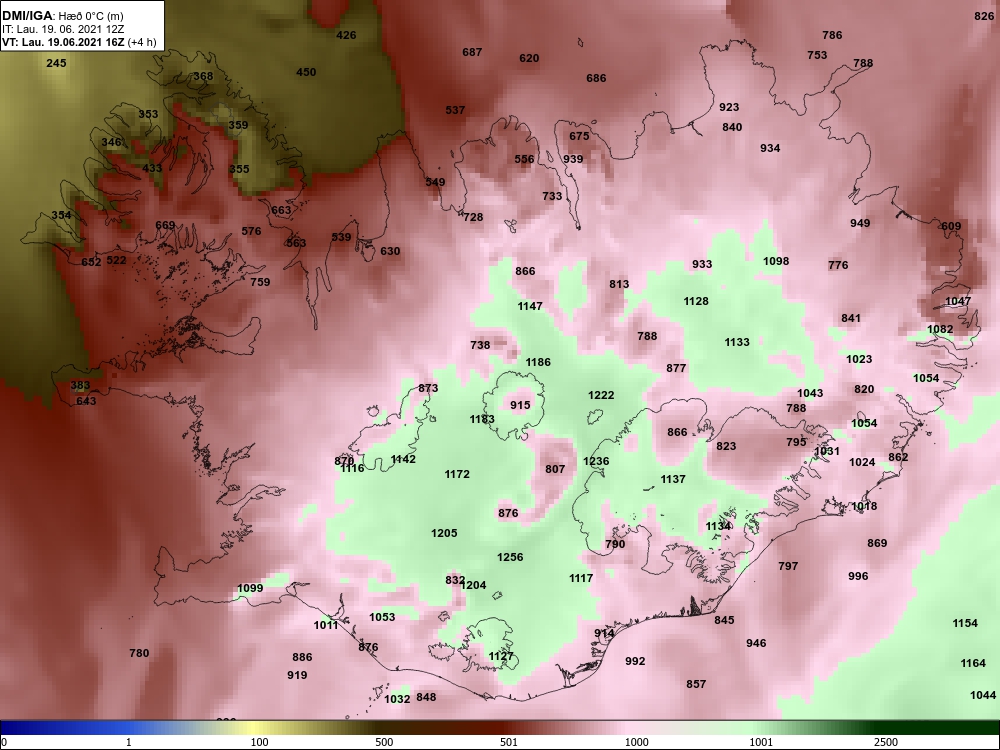Viewport: 1000px width, 750px height.
Task: Click the map value 826
Action: 984,16
